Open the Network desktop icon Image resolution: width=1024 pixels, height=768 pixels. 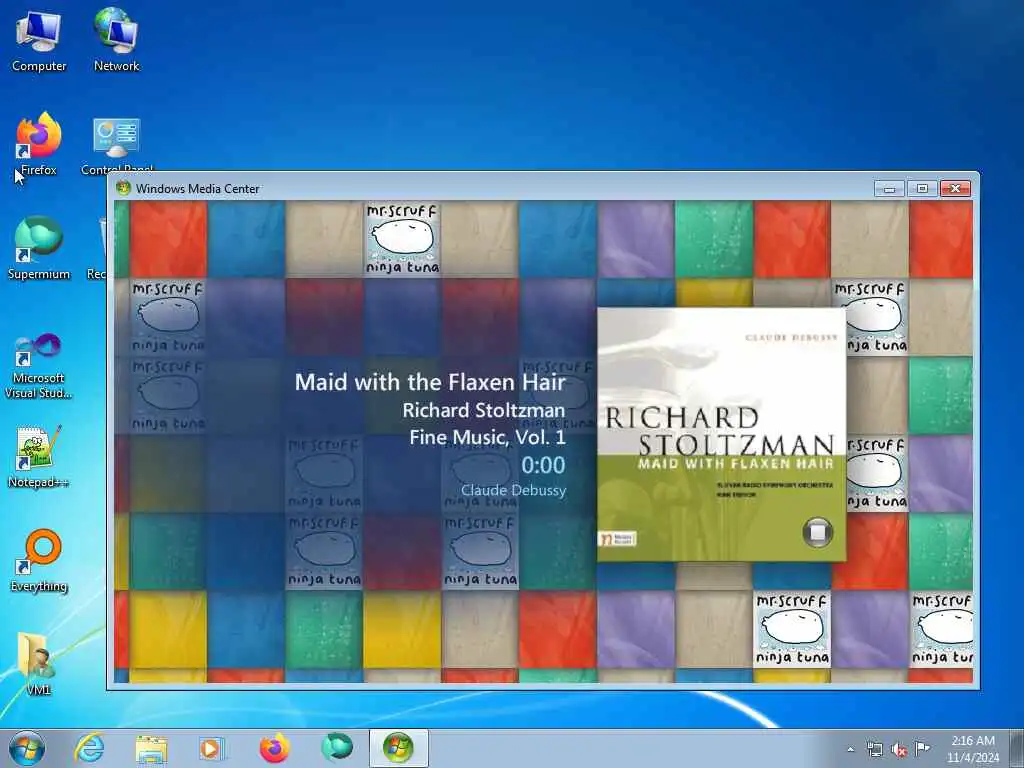click(116, 40)
